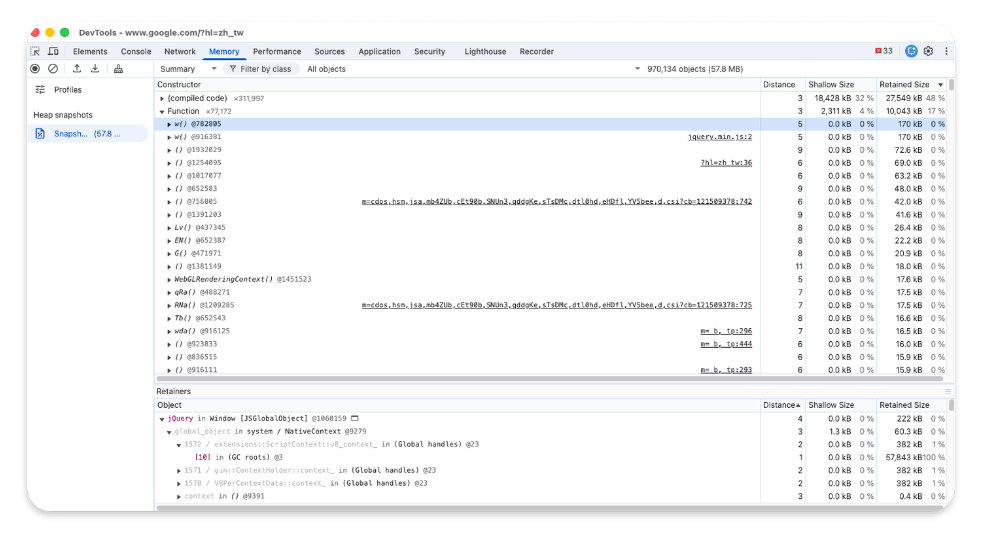Select the wda() @916125 row
981x543 pixels.
(x=551, y=331)
